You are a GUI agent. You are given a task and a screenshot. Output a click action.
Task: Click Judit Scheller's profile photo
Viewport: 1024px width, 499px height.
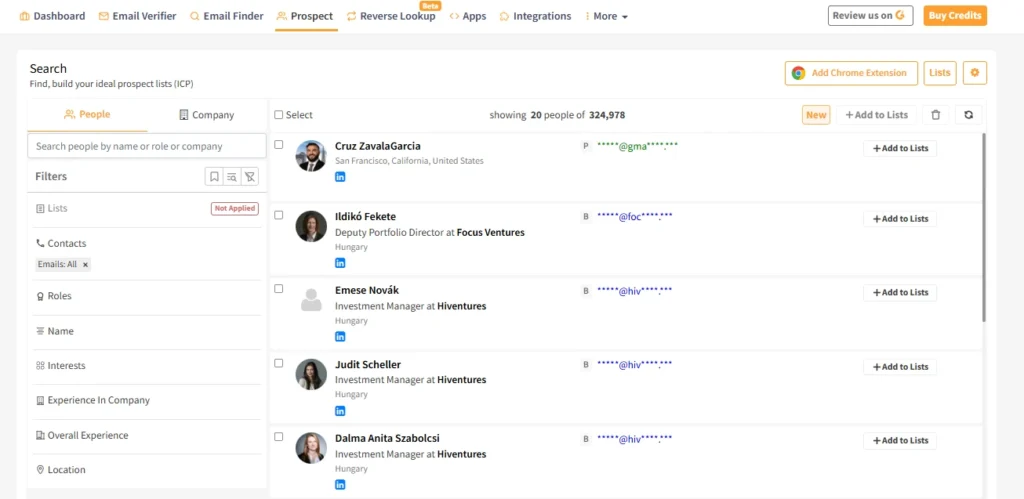(311, 374)
